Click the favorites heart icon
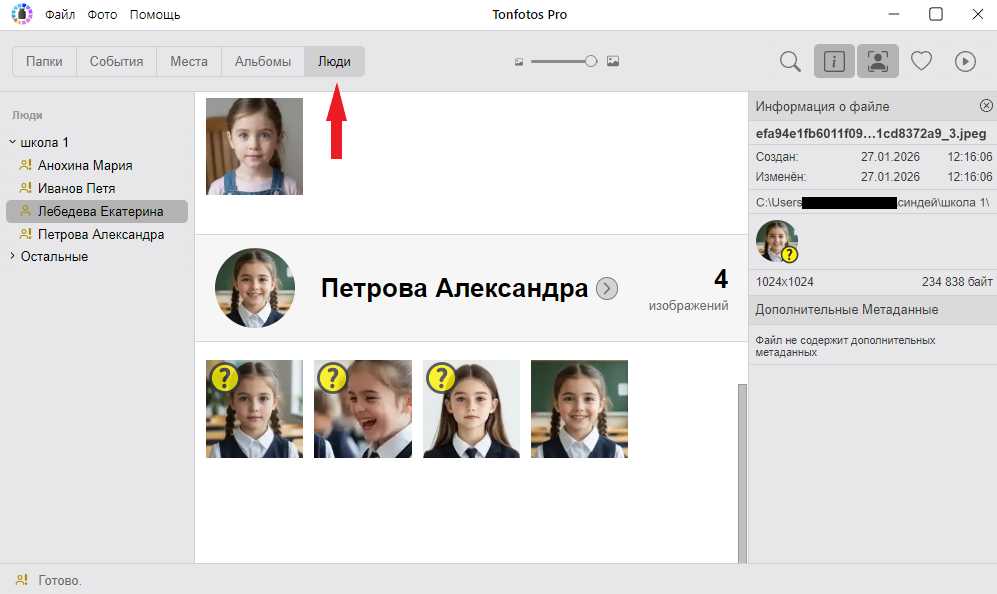997x594 pixels. click(921, 62)
